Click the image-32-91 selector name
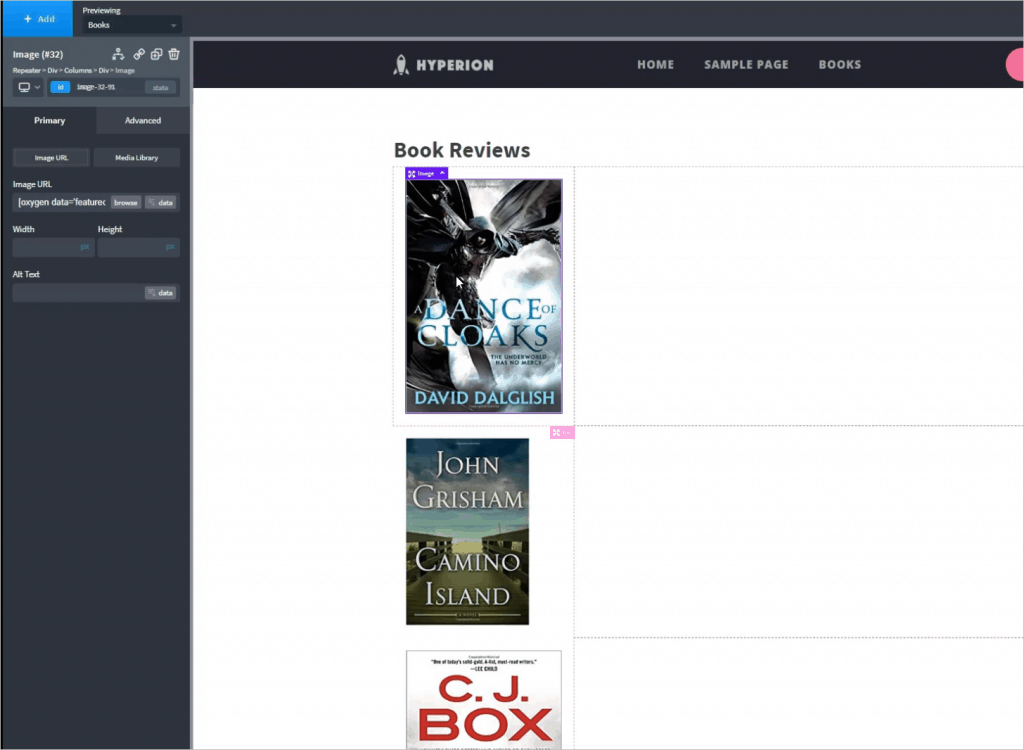The image size is (1024, 750). click(96, 87)
